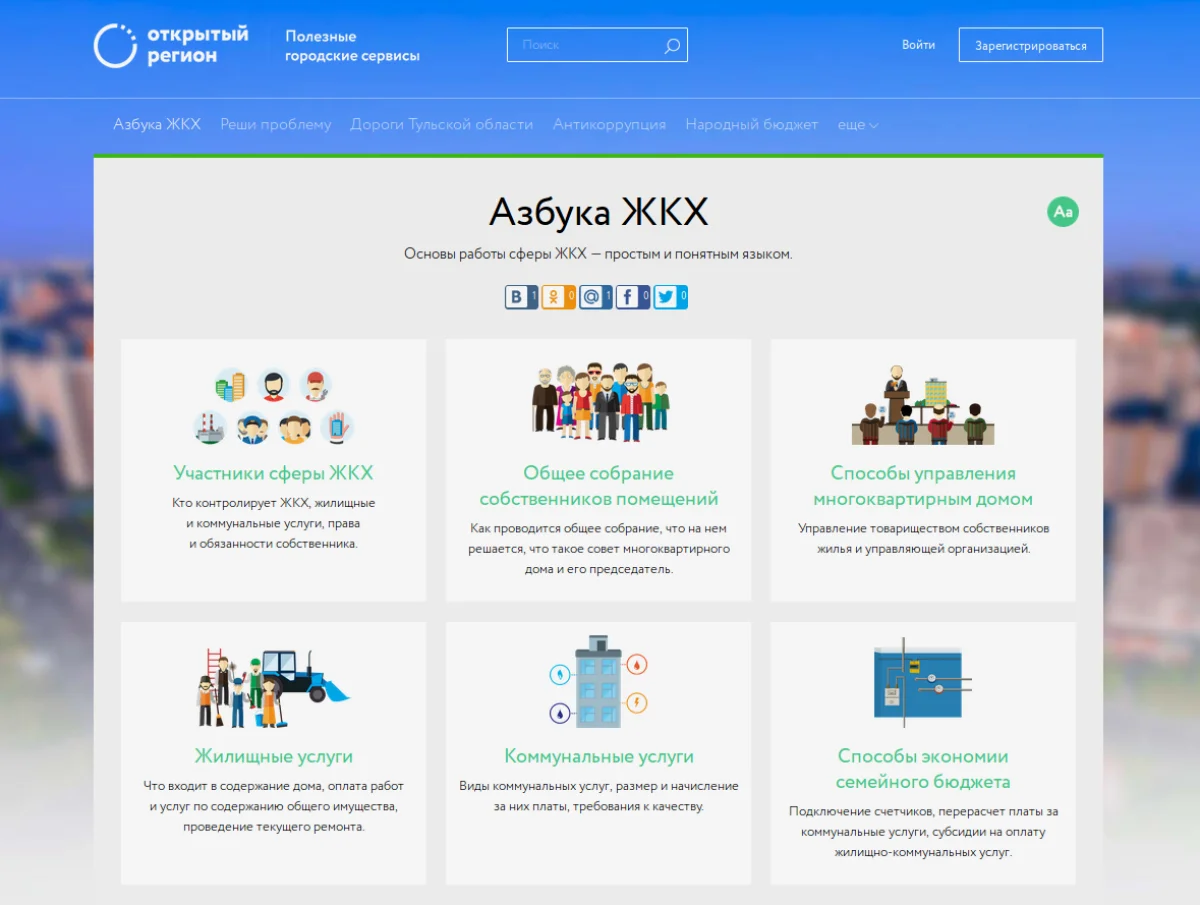Image resolution: width=1200 pixels, height=905 pixels.
Task: Share via Facebook icon
Action: click(629, 297)
